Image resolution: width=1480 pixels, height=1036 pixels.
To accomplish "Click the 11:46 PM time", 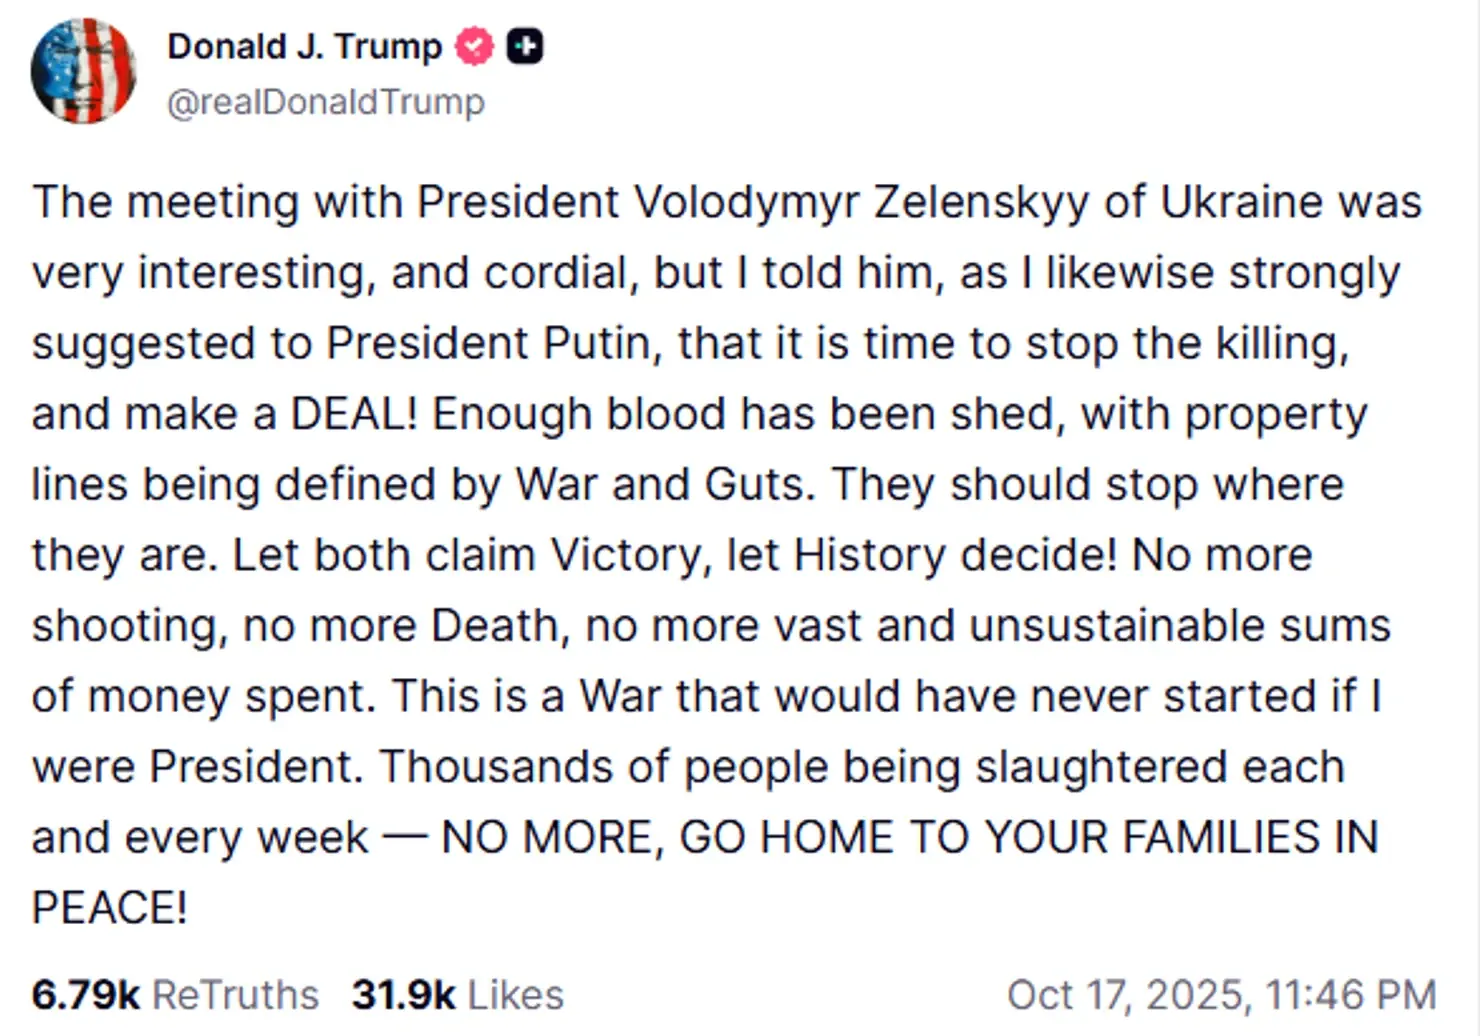I will click(1350, 995).
